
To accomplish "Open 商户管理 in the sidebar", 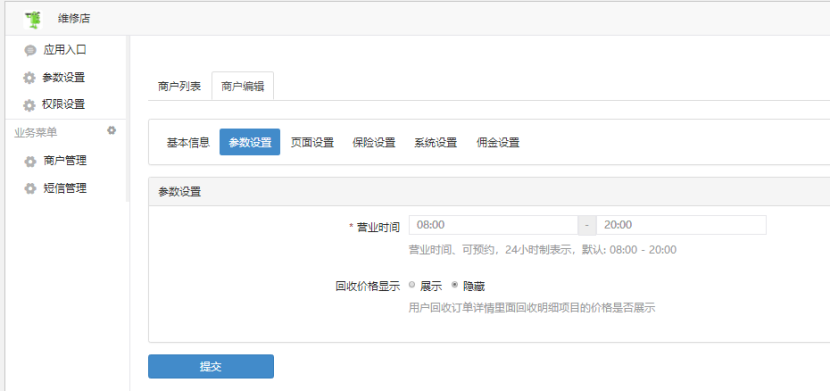I will [65, 161].
